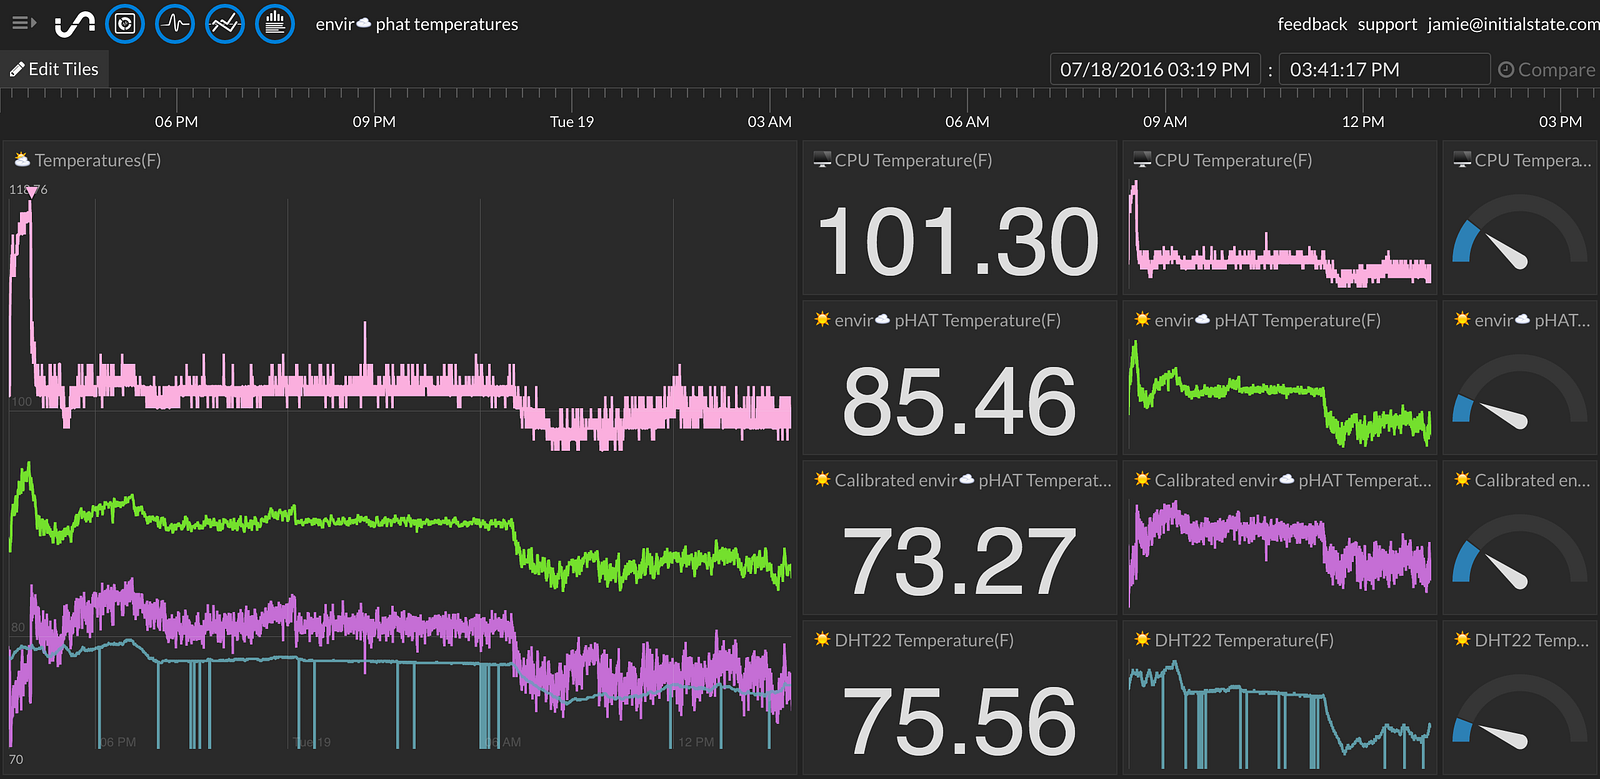The image size is (1600, 779).
Task: Click computer icon on CPU Temperature value tile
Action: click(822, 160)
